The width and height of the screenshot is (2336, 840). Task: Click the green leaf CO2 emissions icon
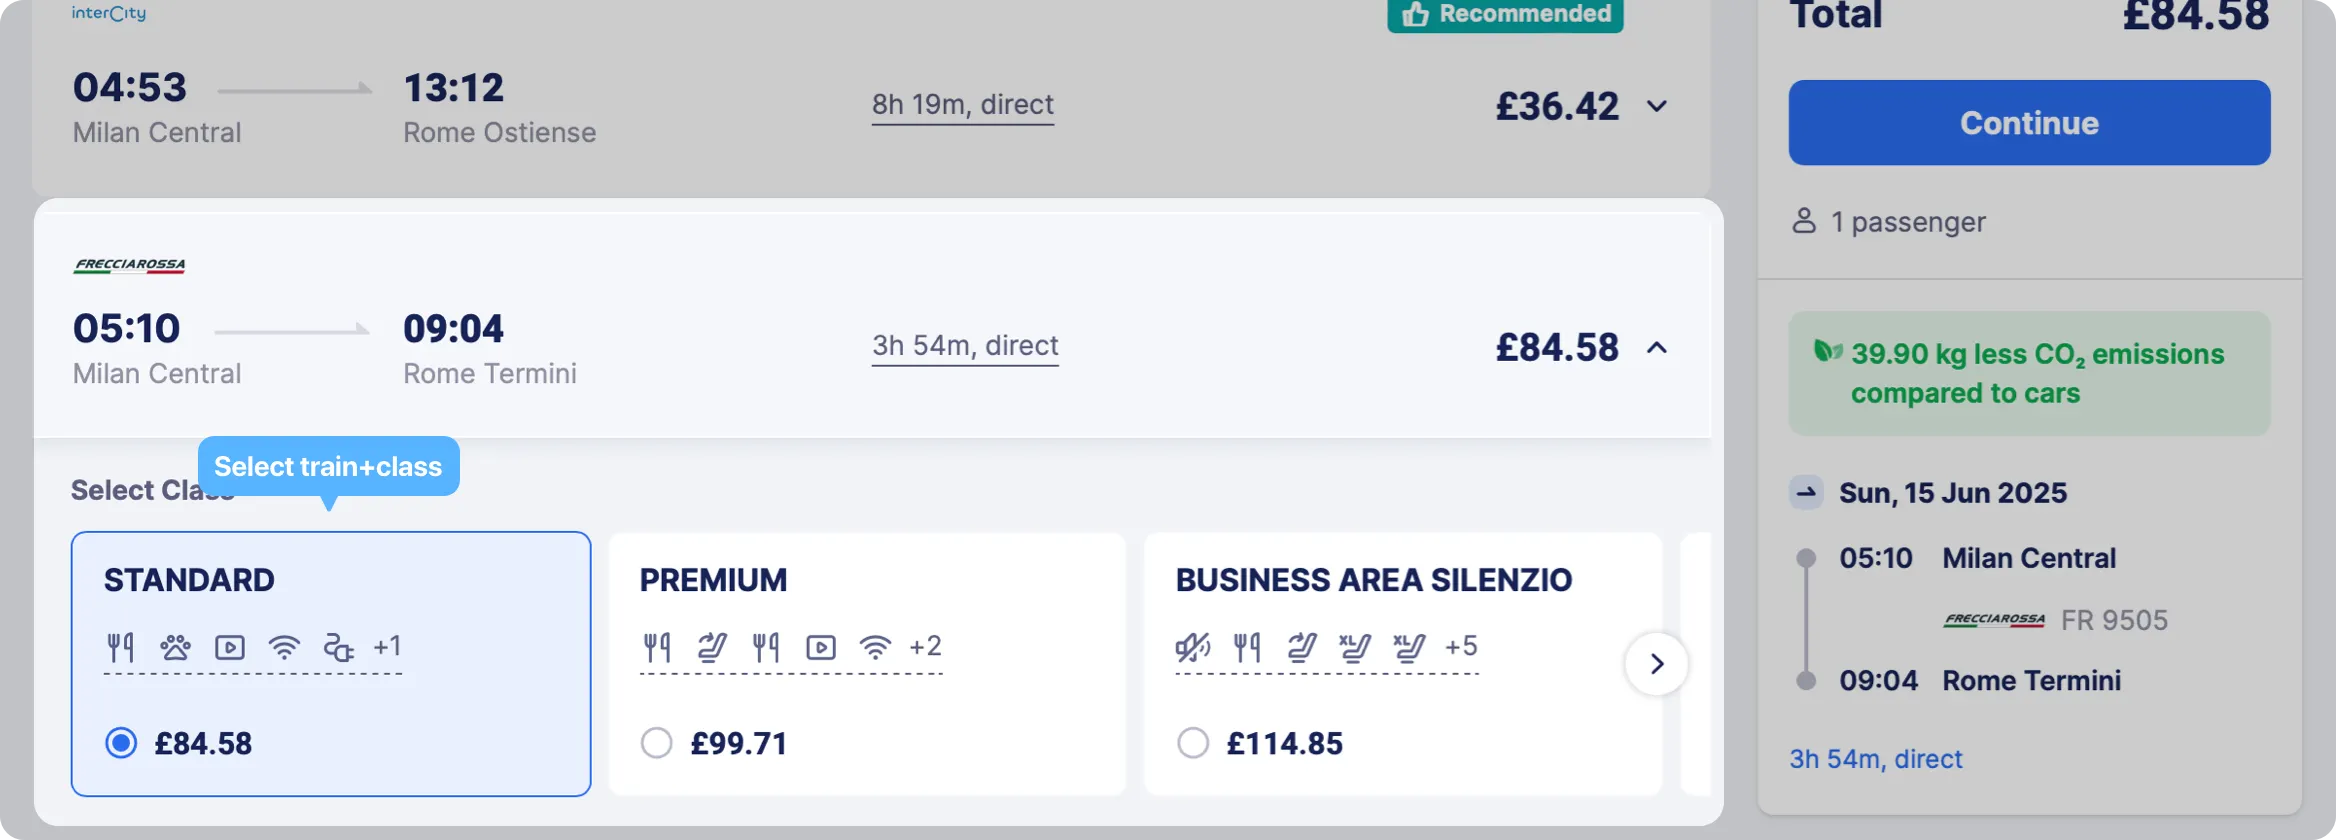[x=1828, y=351]
